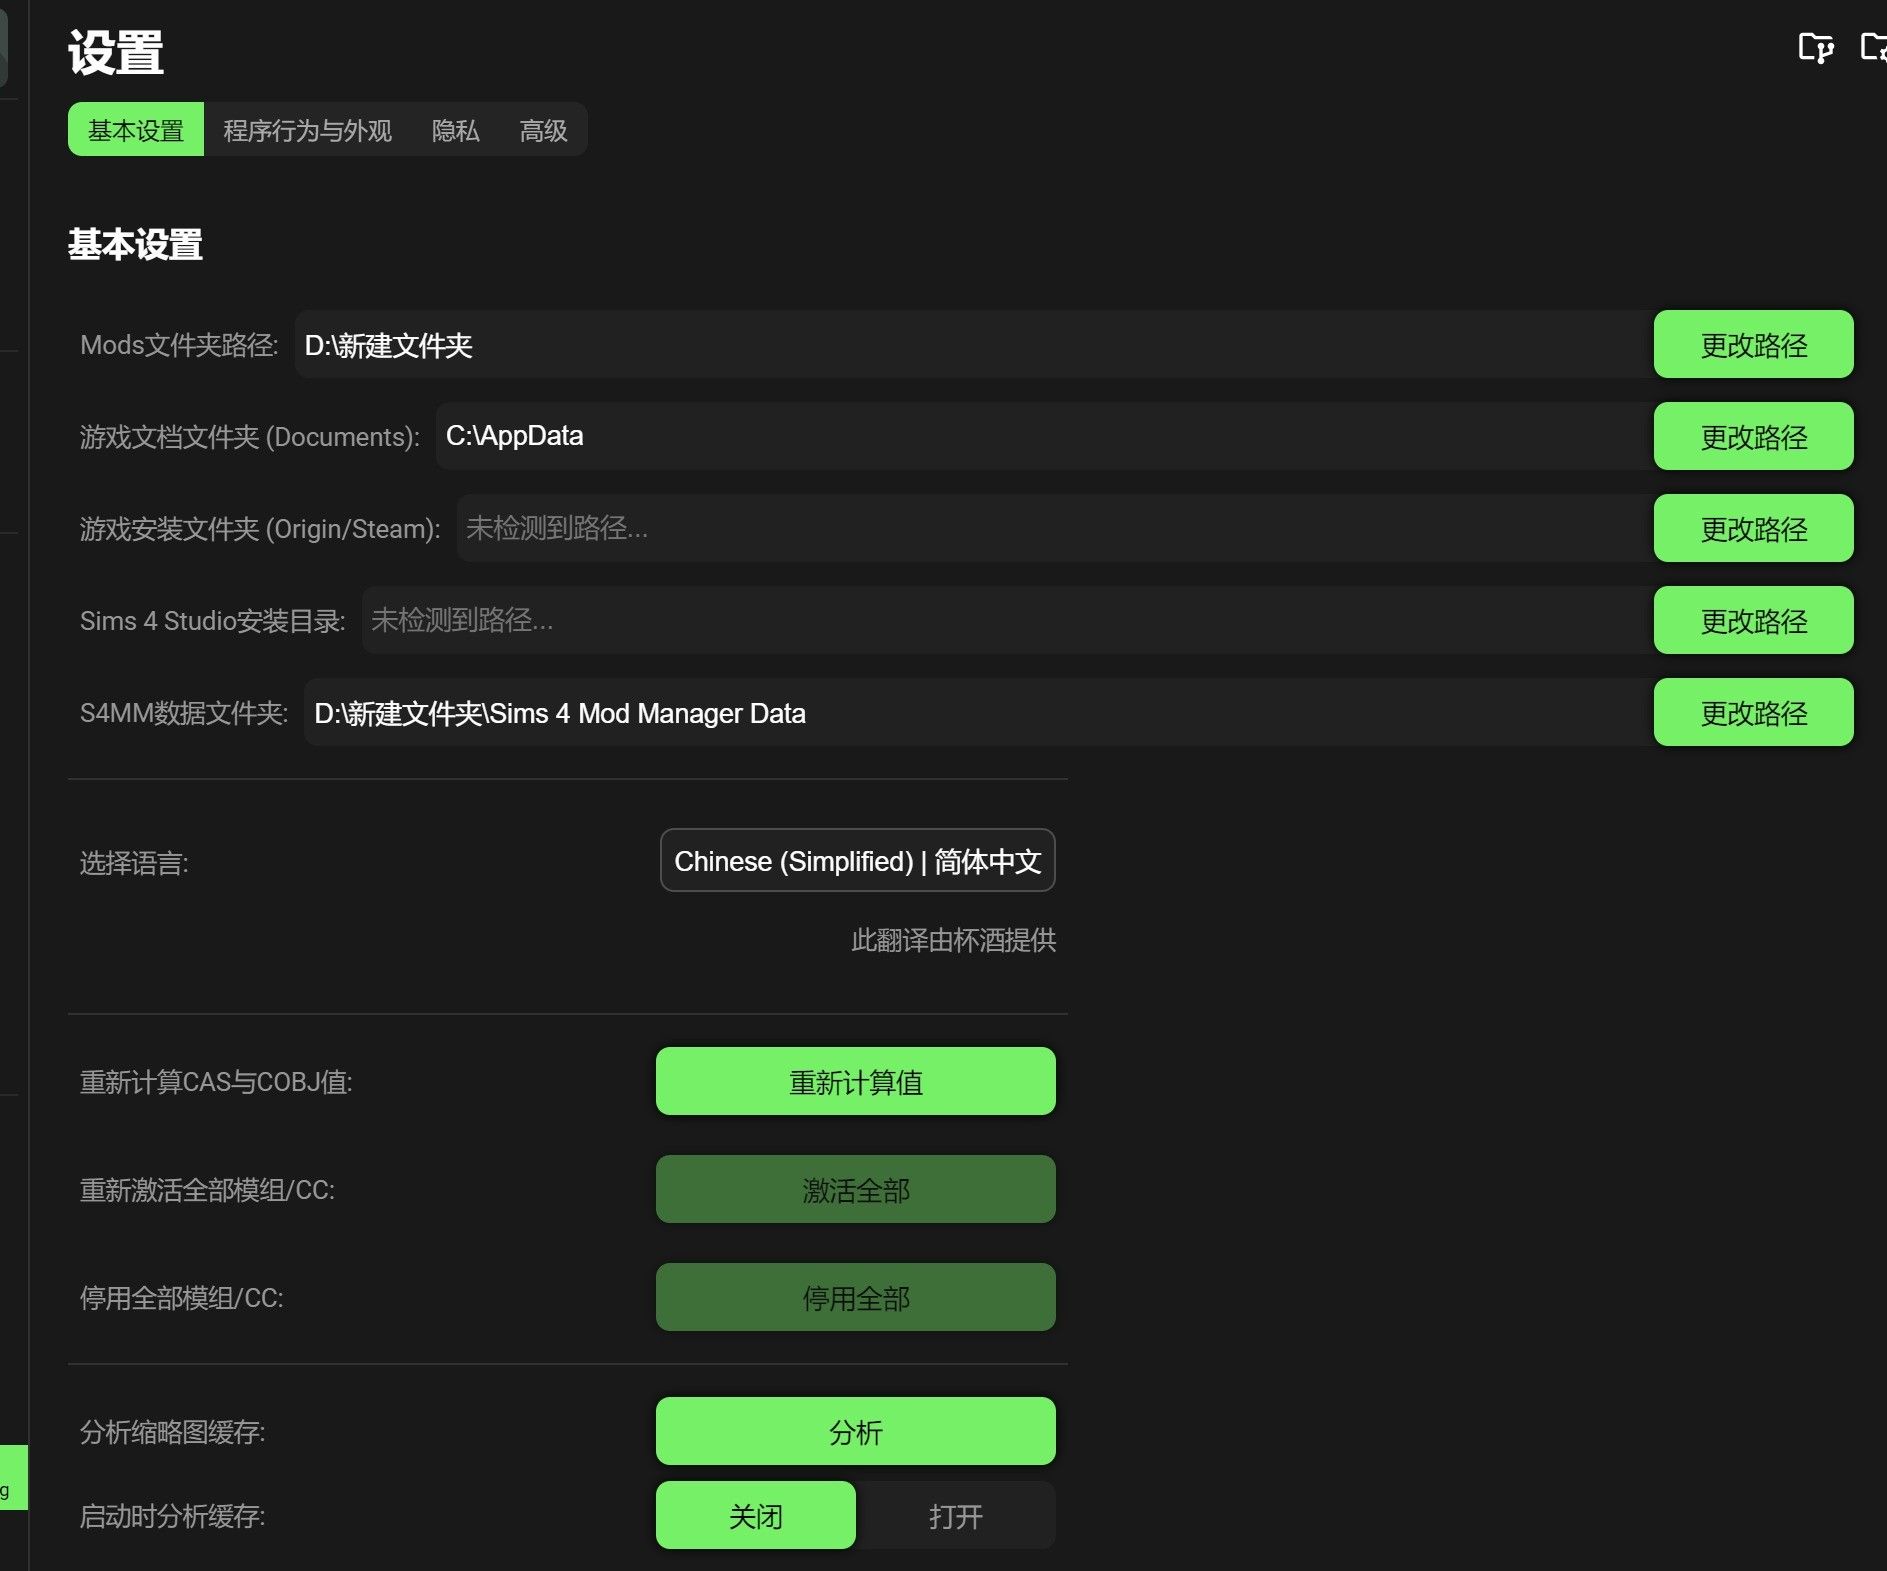Click the 激活全部 button
Viewport: 1887px width, 1571px height.
pos(855,1190)
